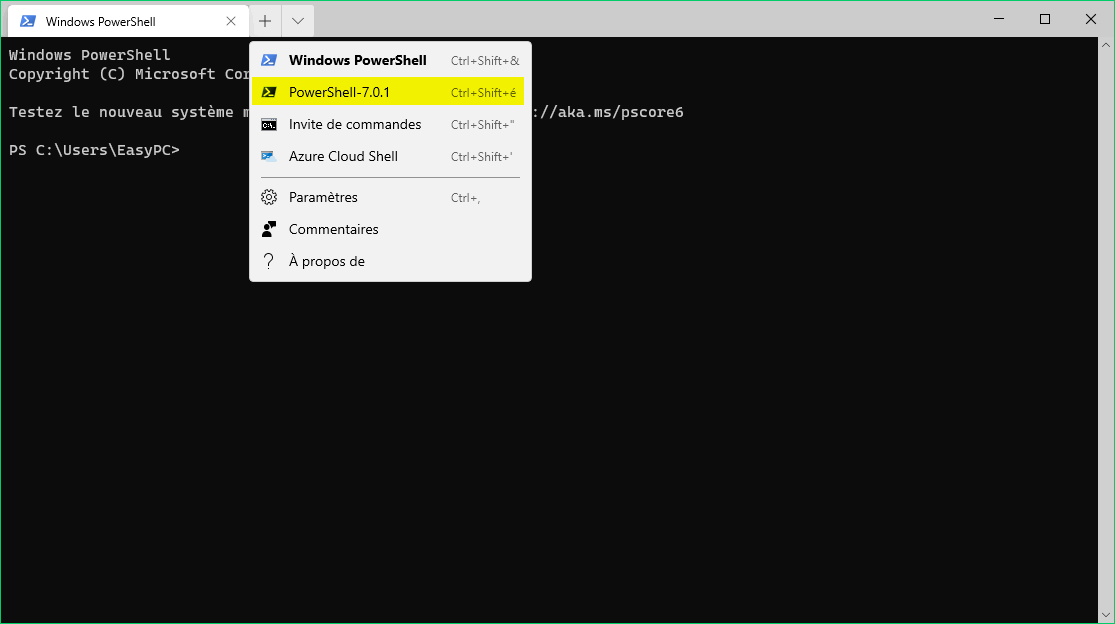
Task: Click the scrollbar up arrow
Action: (1106, 45)
